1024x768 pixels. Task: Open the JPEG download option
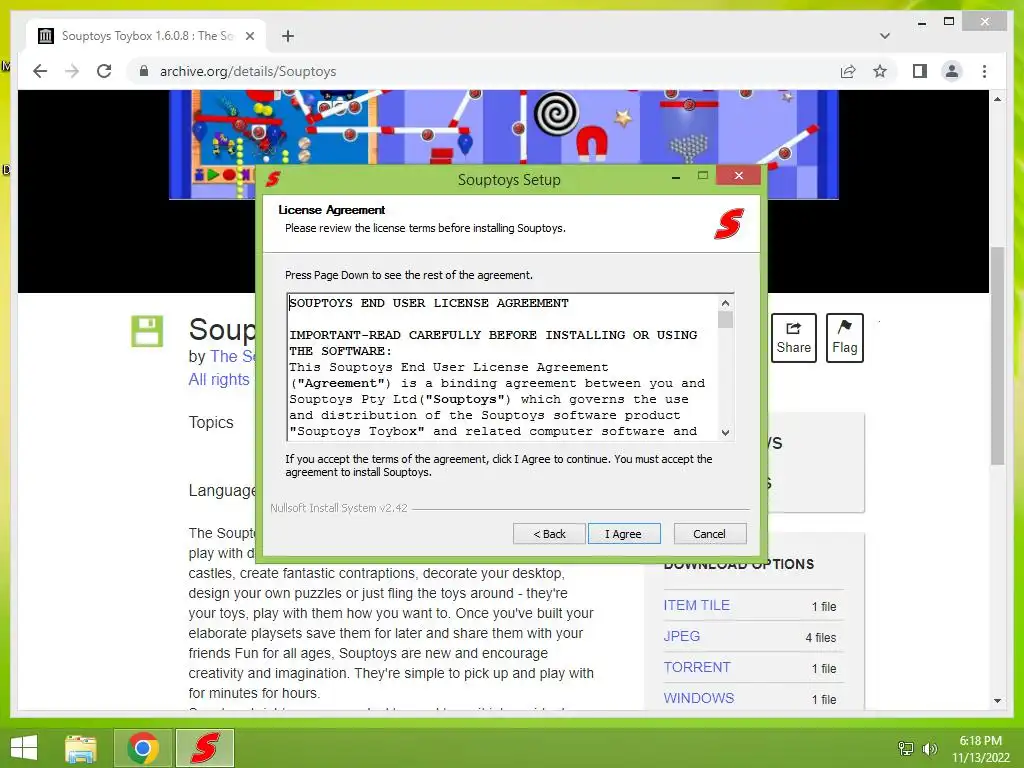[682, 636]
